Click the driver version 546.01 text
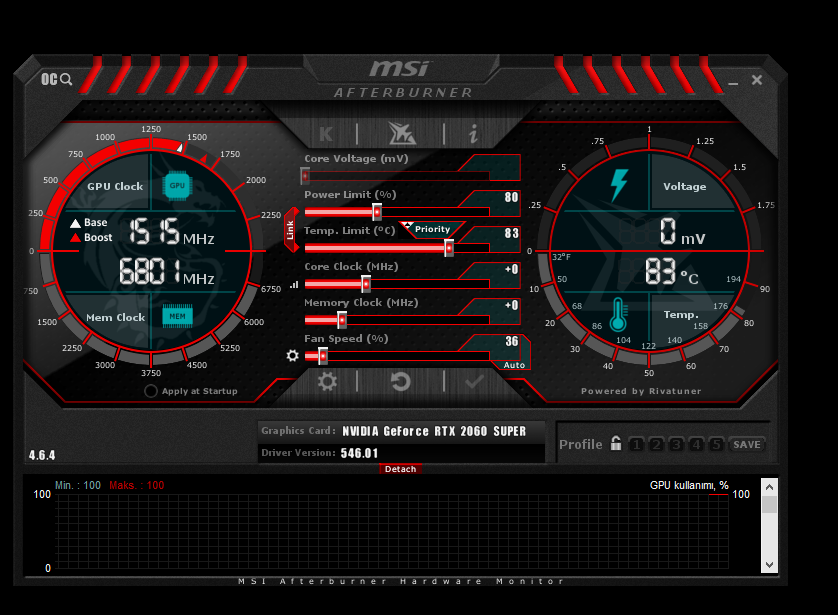This screenshot has height=615, width=838. (360, 453)
